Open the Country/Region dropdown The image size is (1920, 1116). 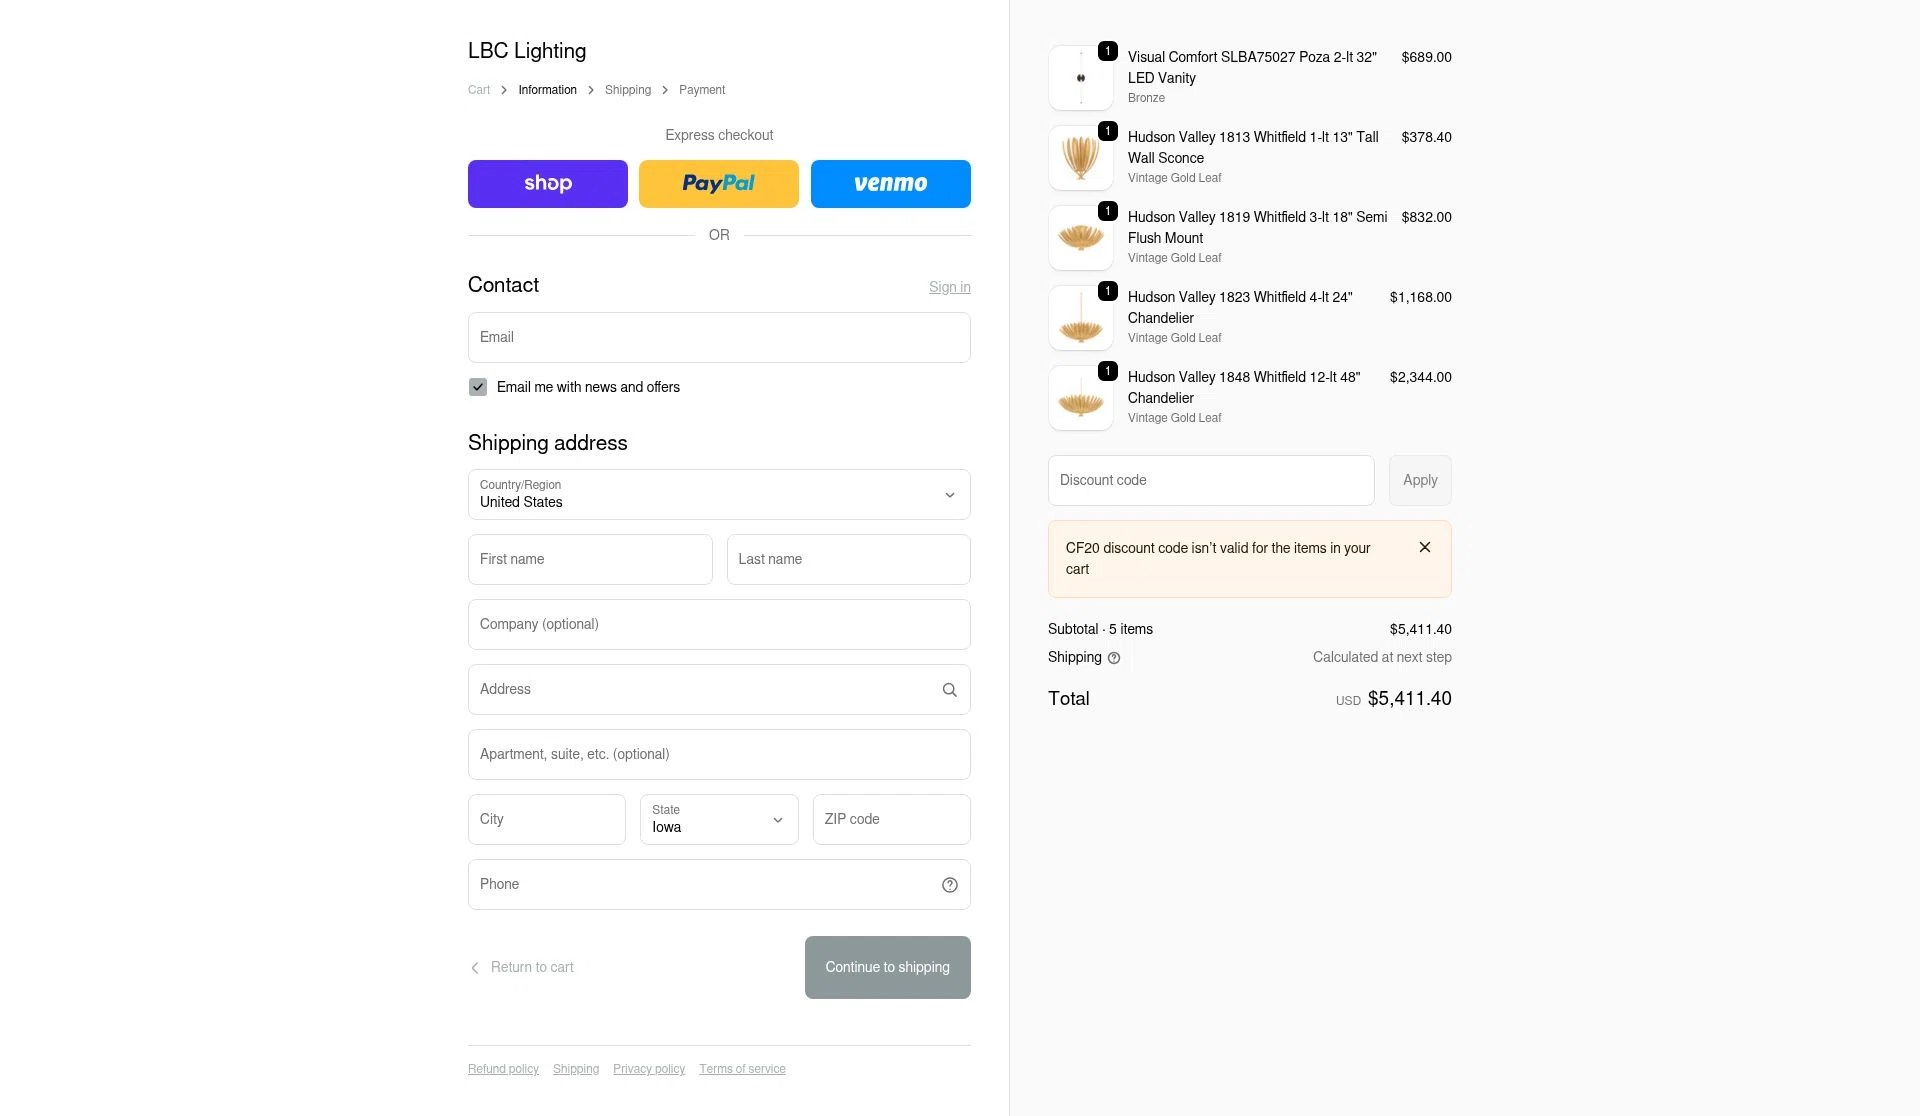click(718, 495)
